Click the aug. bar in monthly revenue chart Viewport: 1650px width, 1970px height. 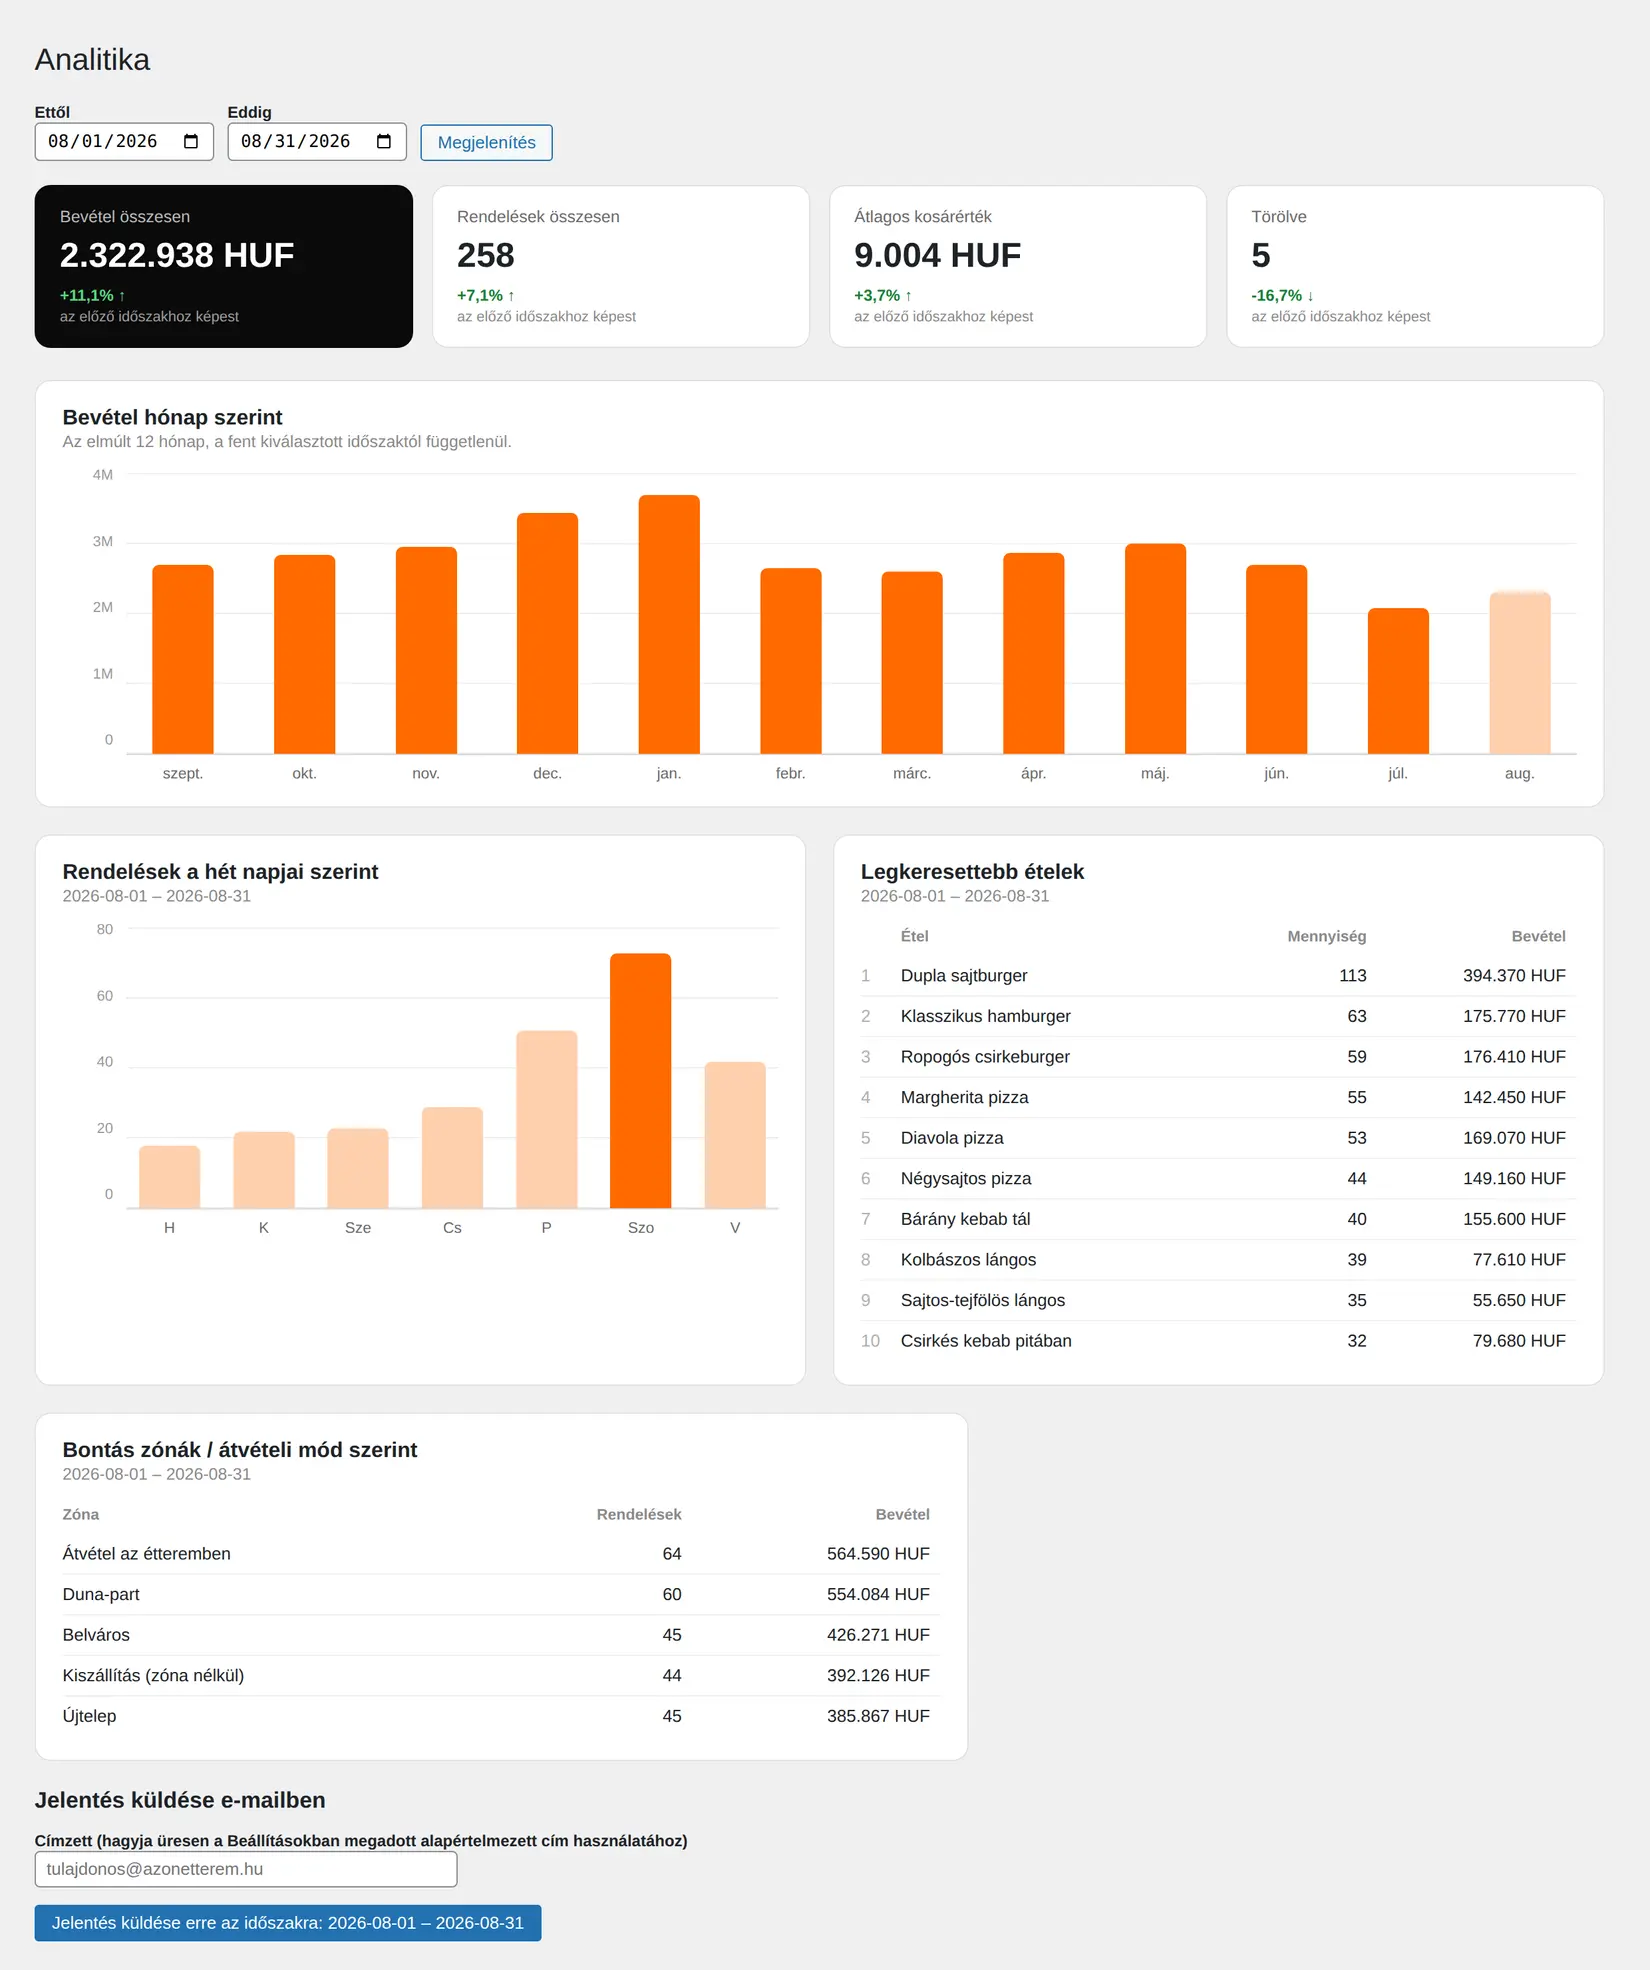pyautogui.click(x=1520, y=673)
